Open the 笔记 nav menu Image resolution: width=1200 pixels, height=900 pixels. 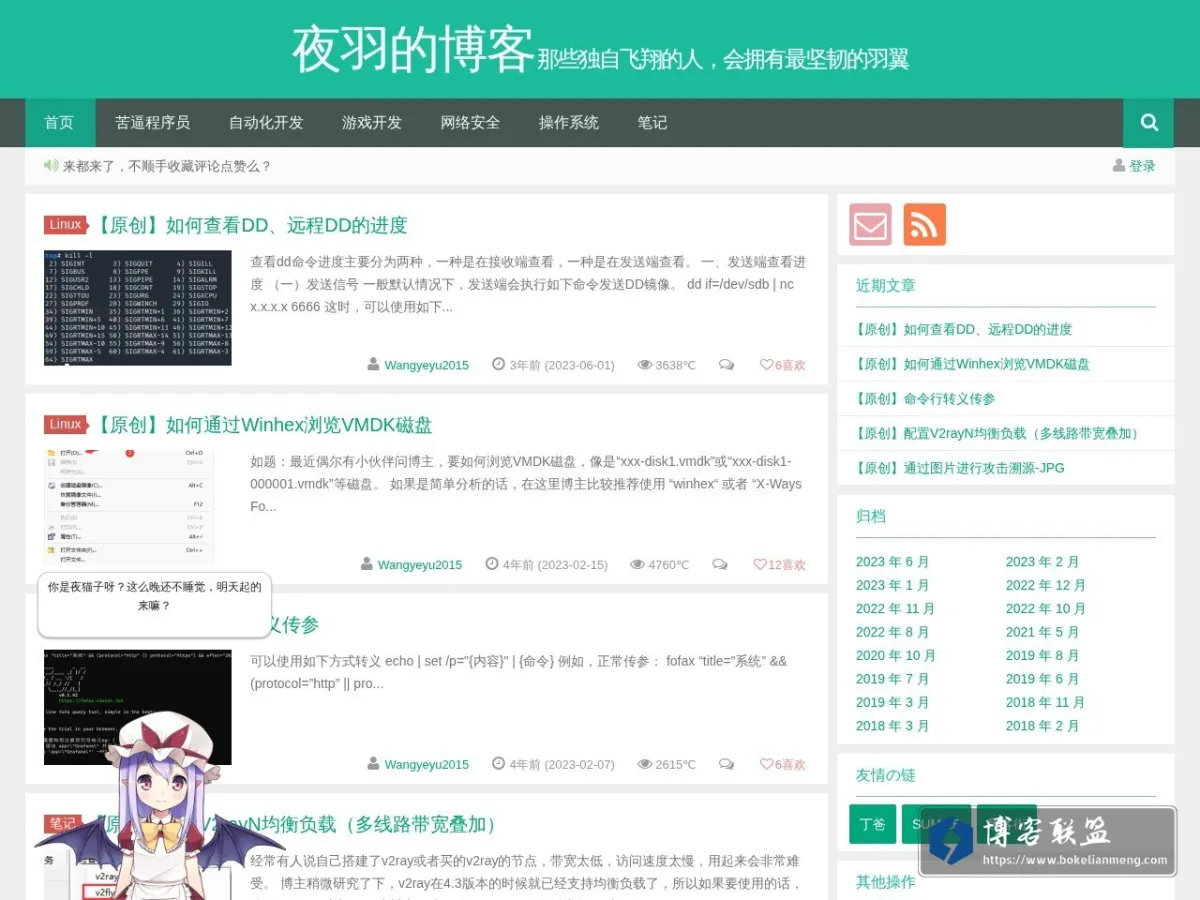tap(652, 123)
